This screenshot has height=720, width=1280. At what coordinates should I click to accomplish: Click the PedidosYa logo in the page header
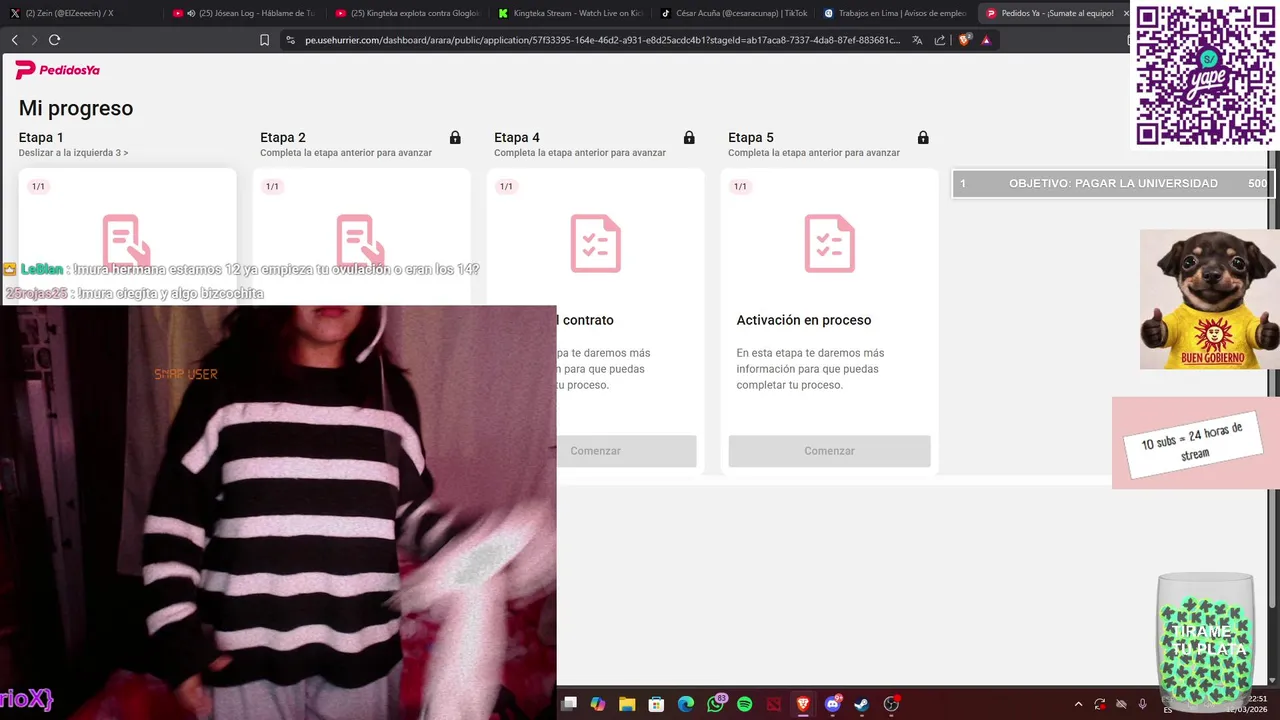pos(57,70)
